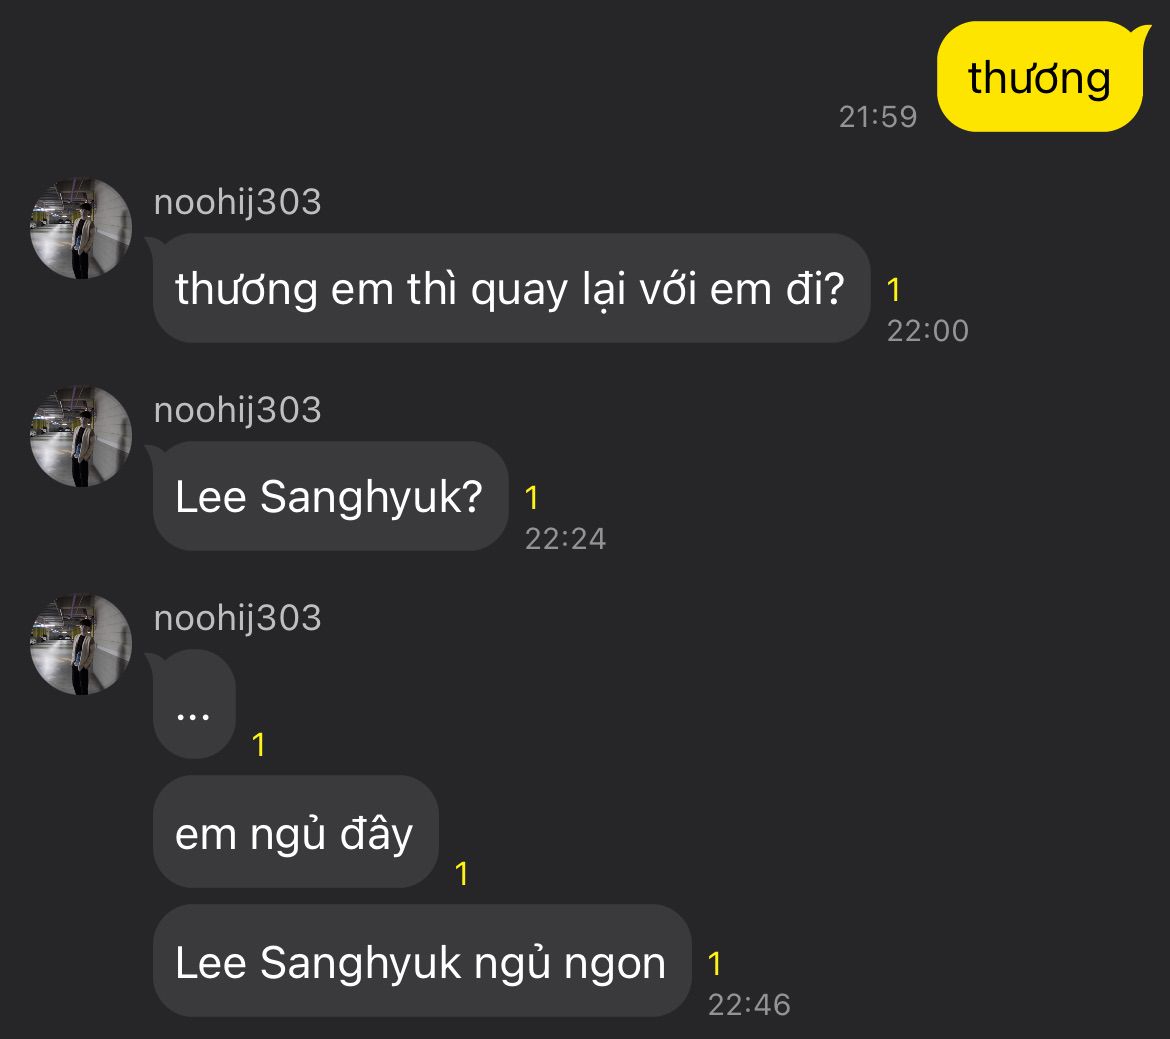Click noohij303 name above "Lee Sanghyuk?" bubble

click(237, 410)
